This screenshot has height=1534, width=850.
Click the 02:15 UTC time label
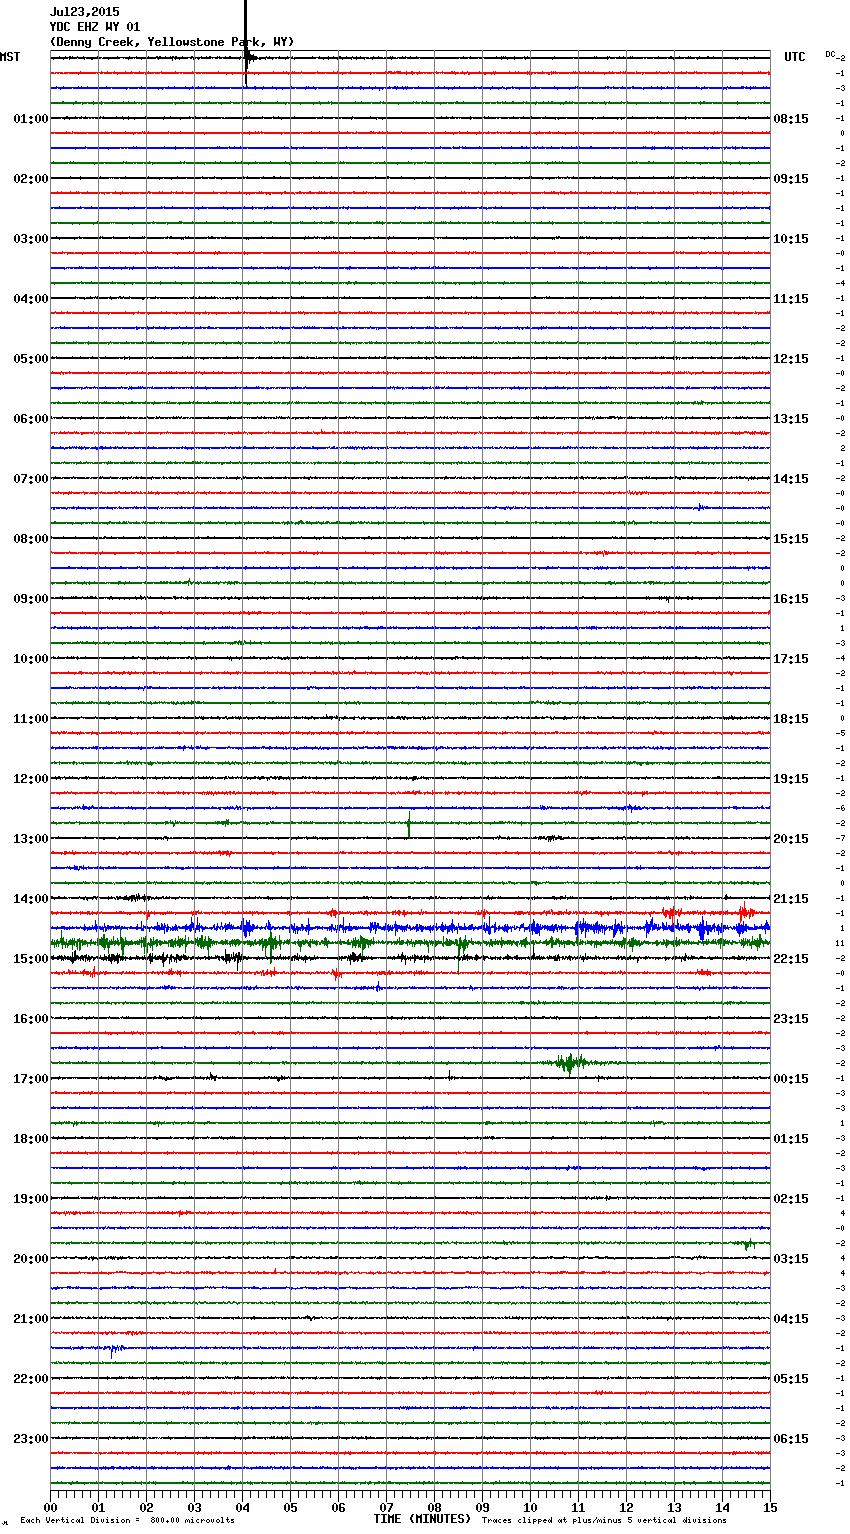tap(791, 1199)
